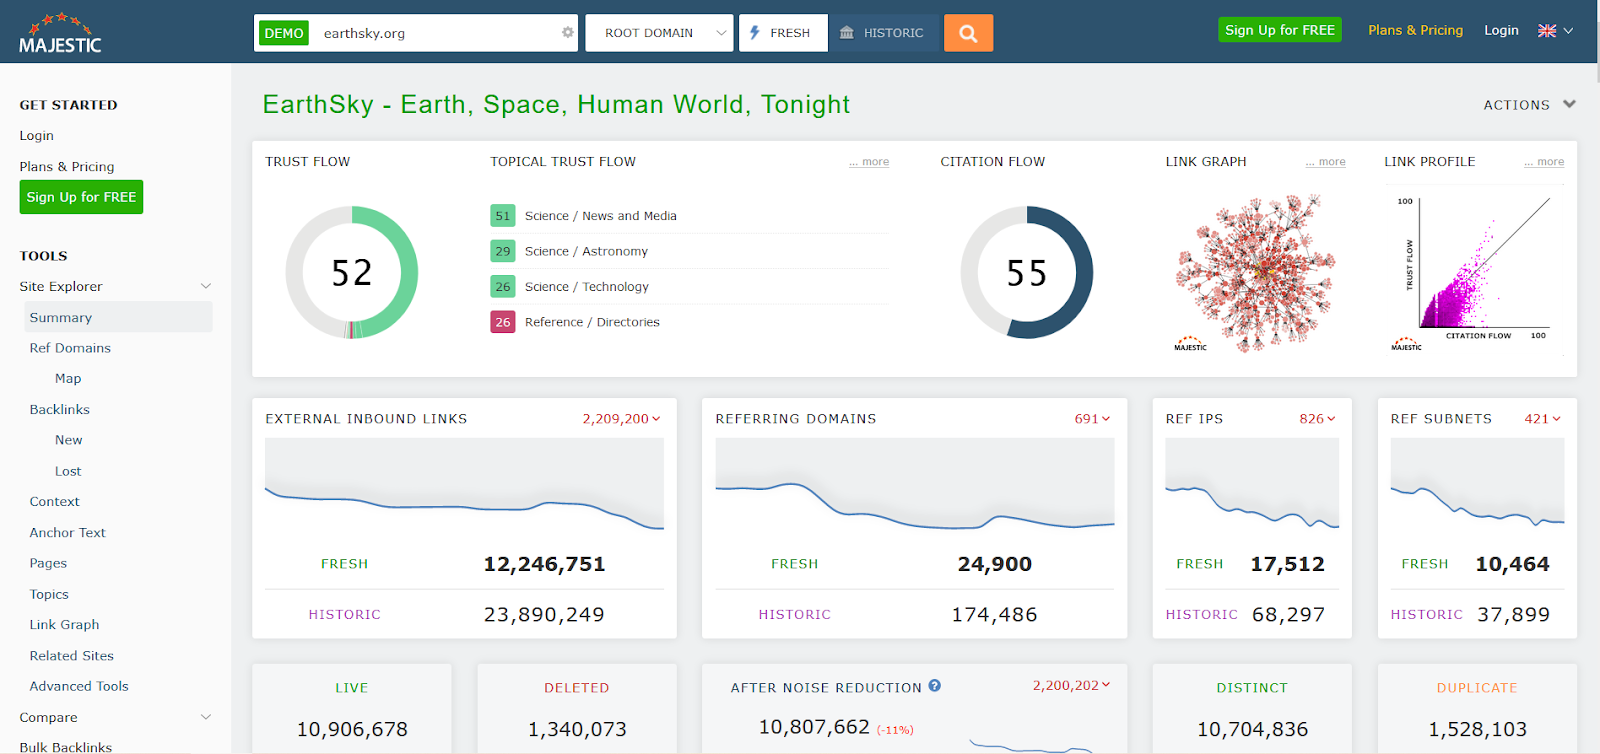The image size is (1600, 754).
Task: Click the Deleted 1,340,073 card
Action: click(x=577, y=709)
